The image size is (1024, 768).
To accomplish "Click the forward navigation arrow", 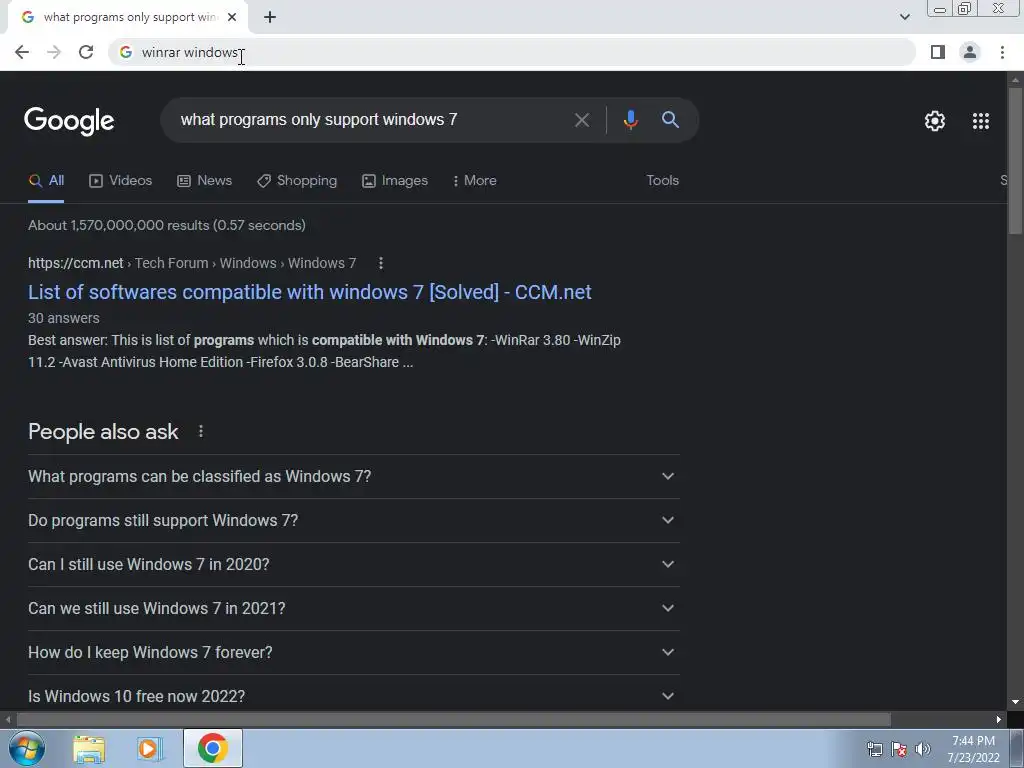I will coord(54,52).
